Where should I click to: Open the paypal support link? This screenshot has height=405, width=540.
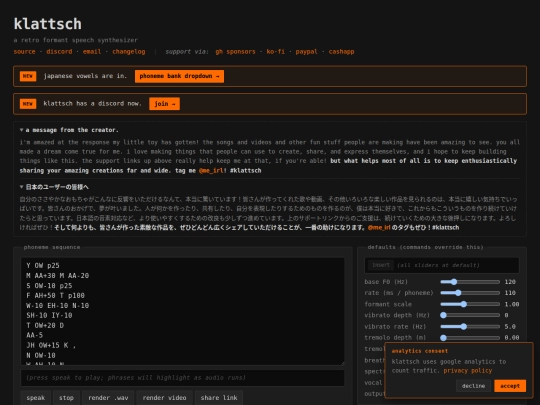coord(307,52)
